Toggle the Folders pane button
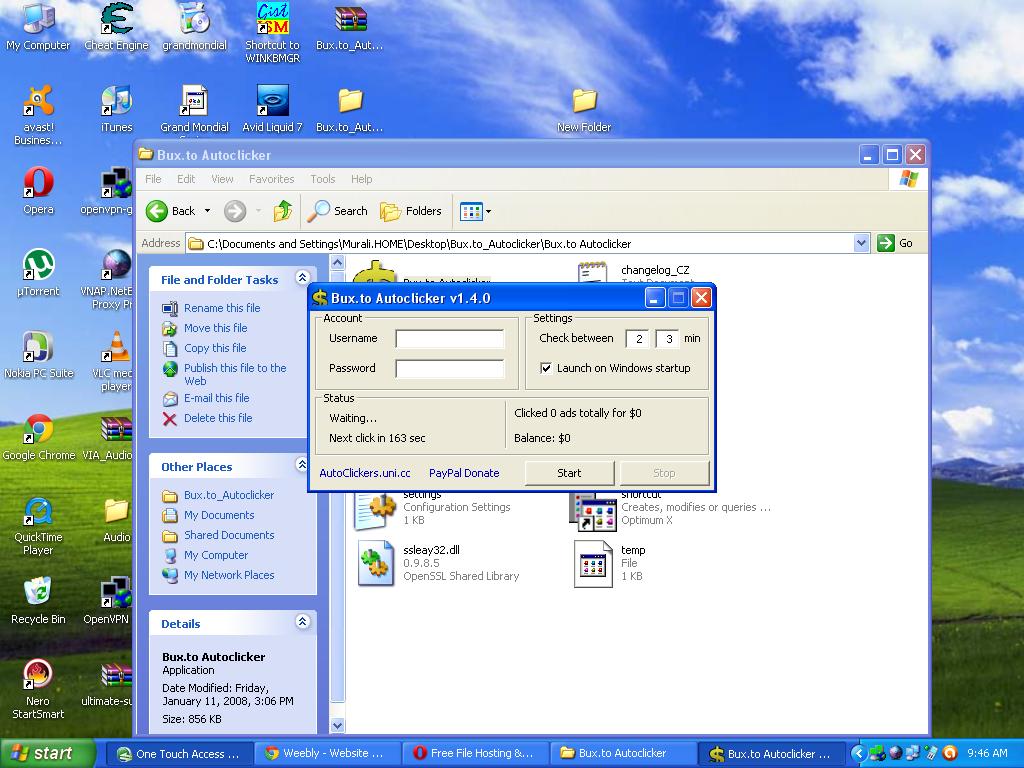This screenshot has width=1024, height=768. click(411, 211)
